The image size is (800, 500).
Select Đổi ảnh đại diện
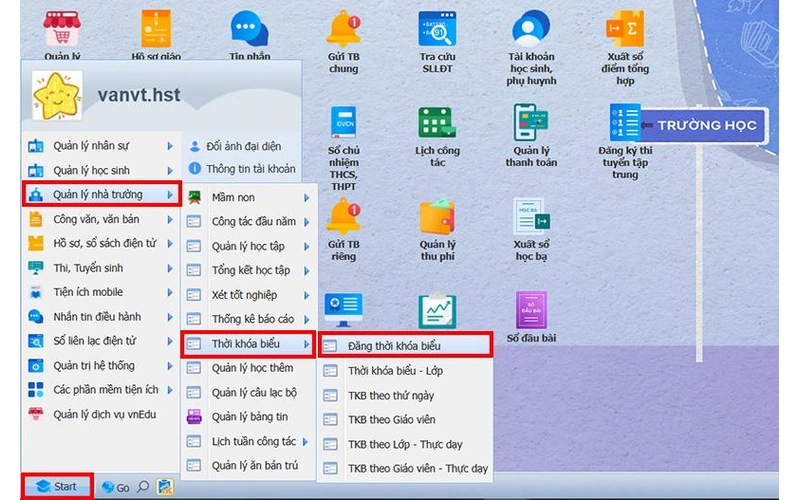235,146
